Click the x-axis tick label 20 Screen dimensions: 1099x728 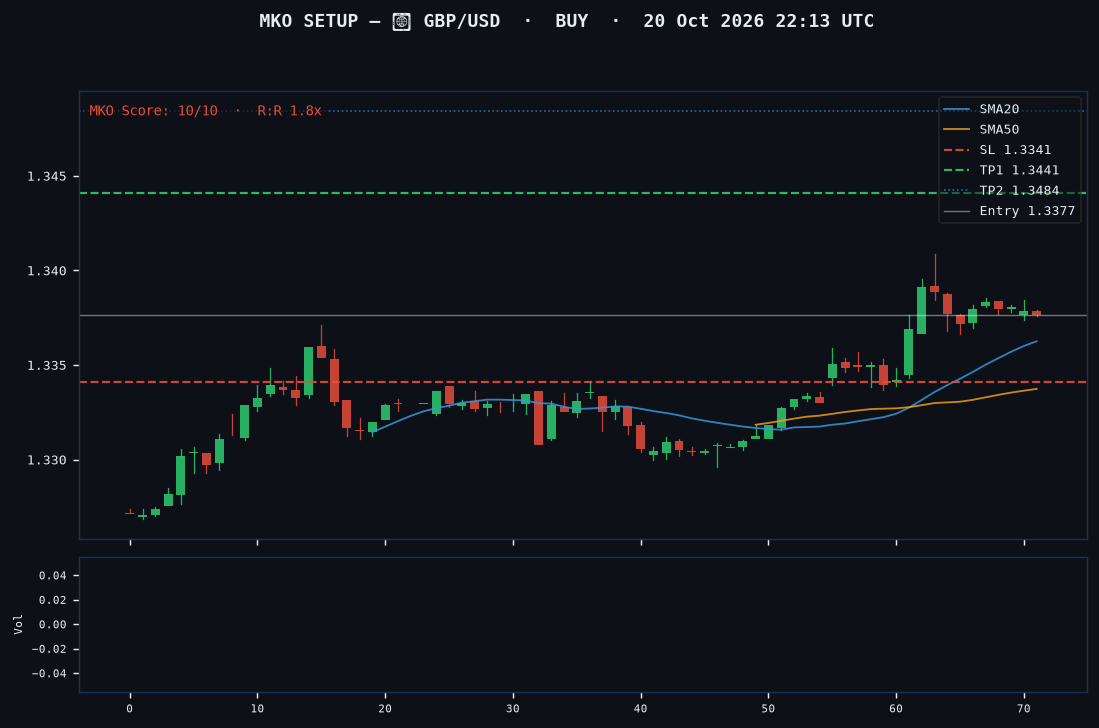click(x=385, y=708)
